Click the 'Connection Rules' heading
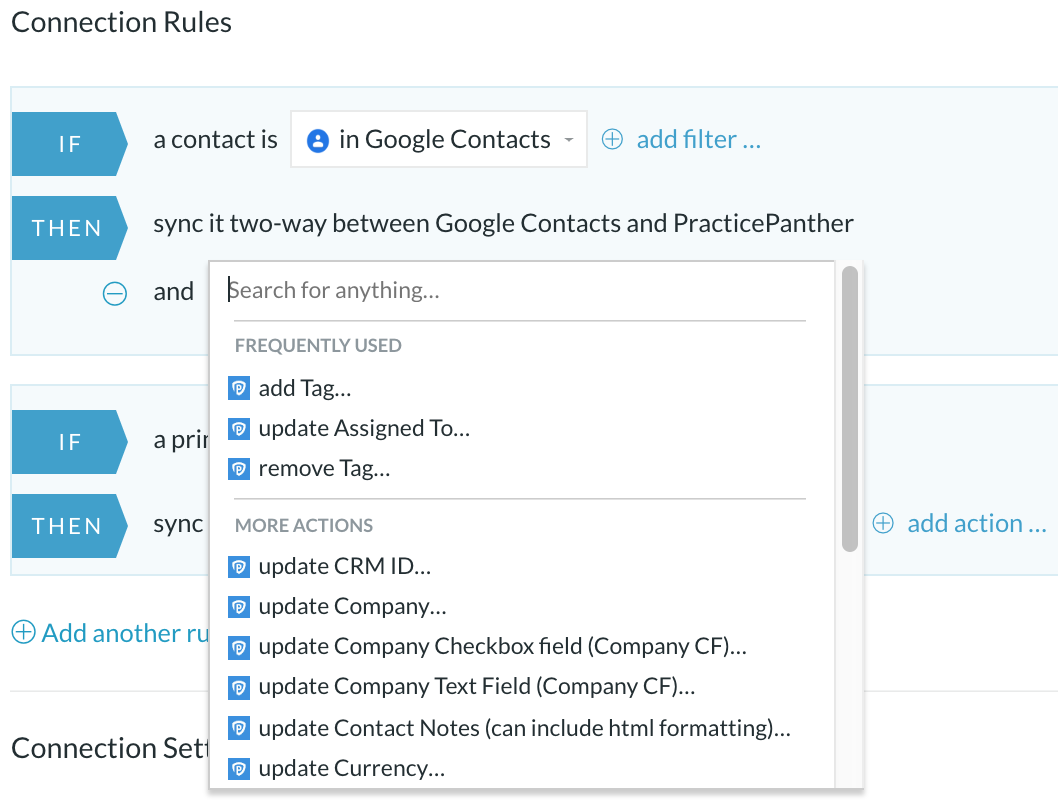 [121, 22]
